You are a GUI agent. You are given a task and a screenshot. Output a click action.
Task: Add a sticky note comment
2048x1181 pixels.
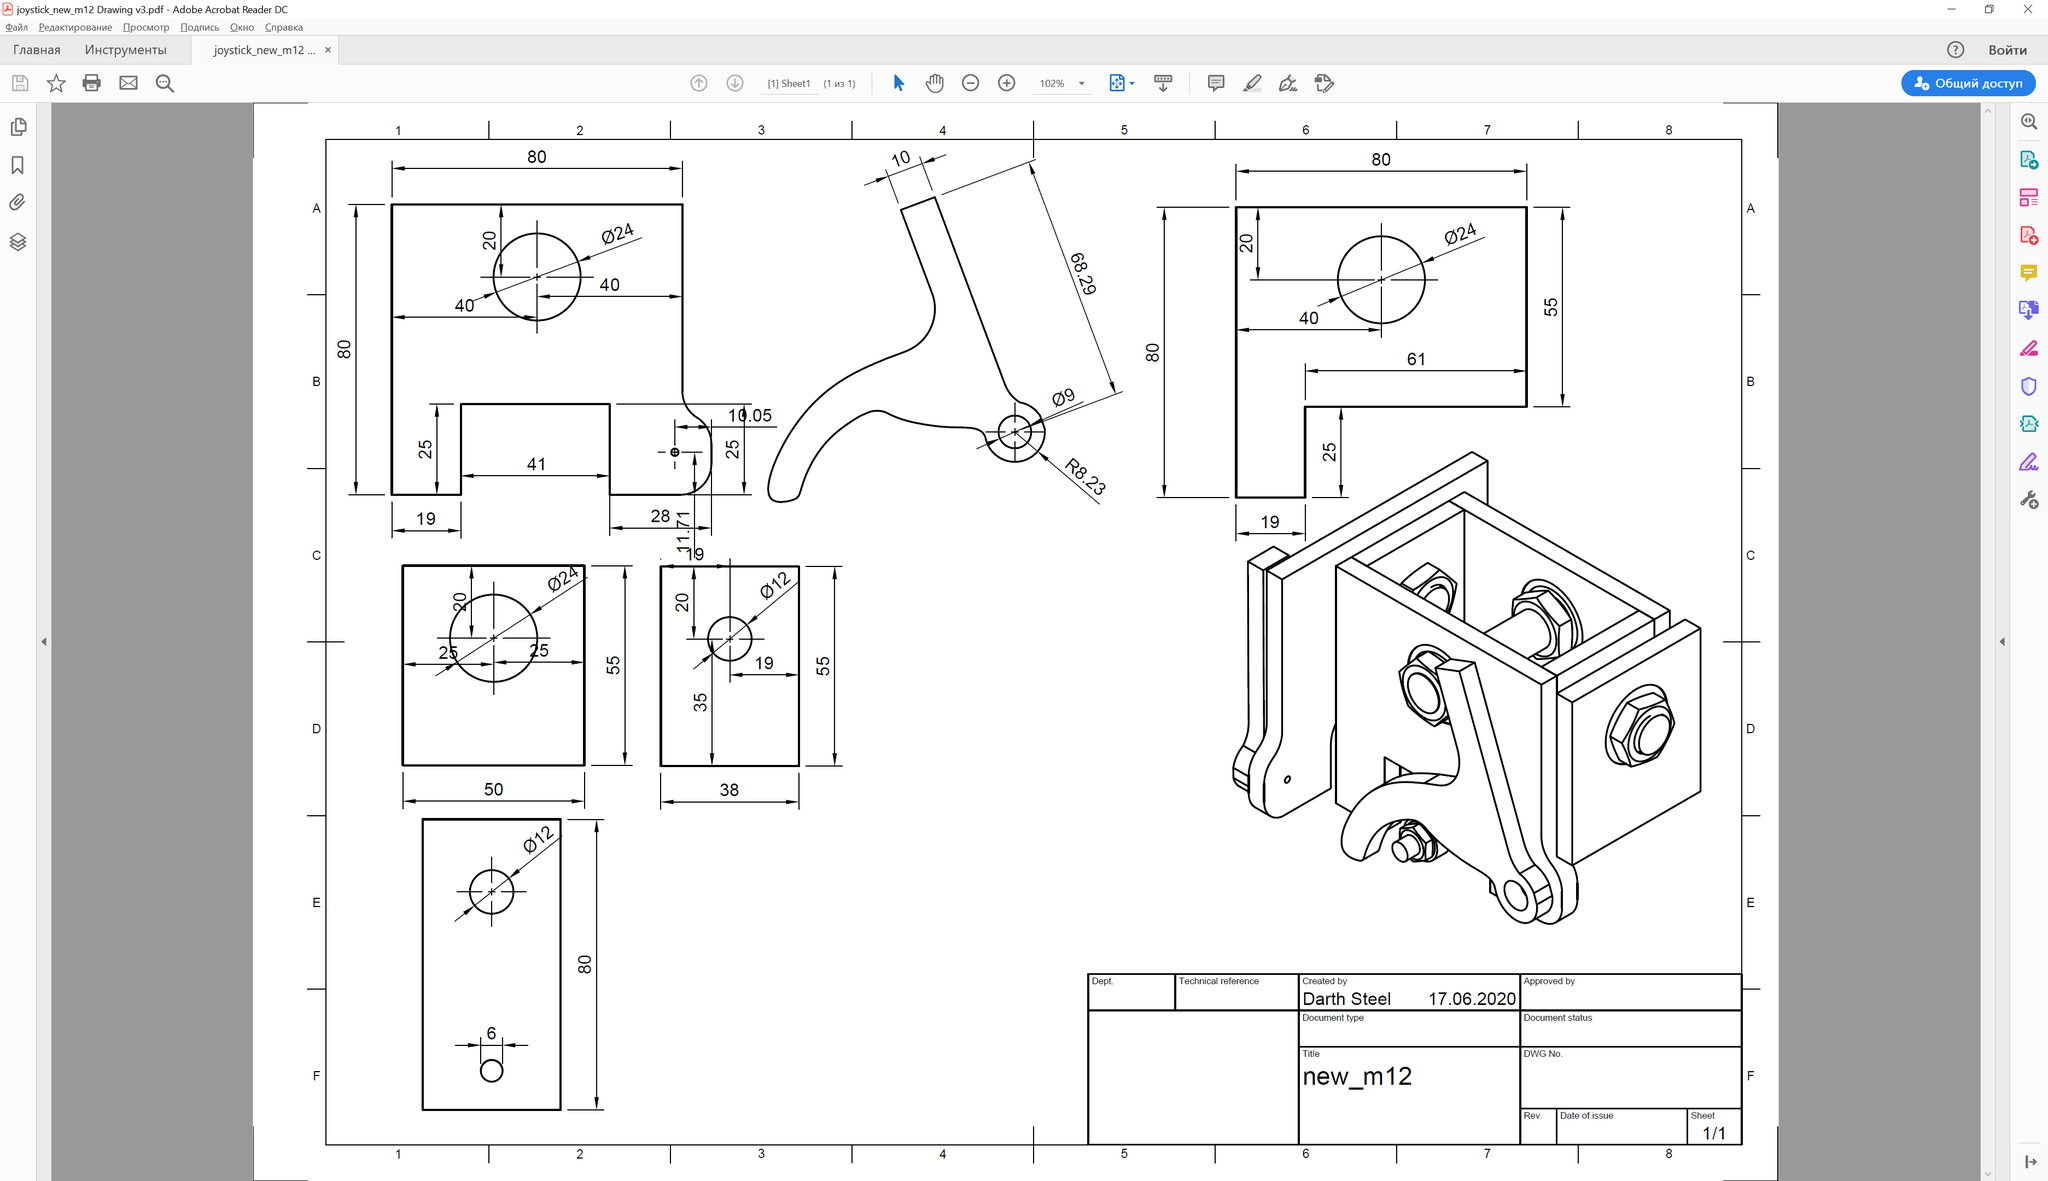pyautogui.click(x=1216, y=83)
